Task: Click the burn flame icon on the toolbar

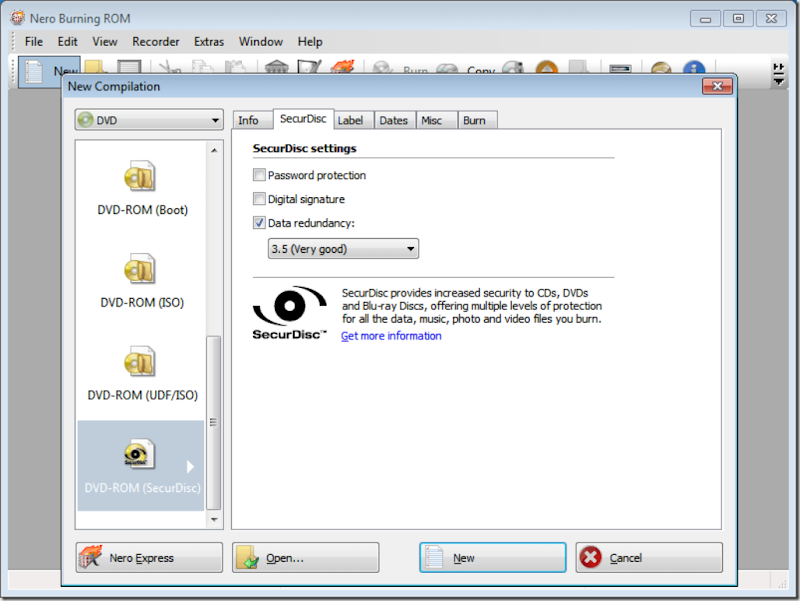Action: (341, 67)
